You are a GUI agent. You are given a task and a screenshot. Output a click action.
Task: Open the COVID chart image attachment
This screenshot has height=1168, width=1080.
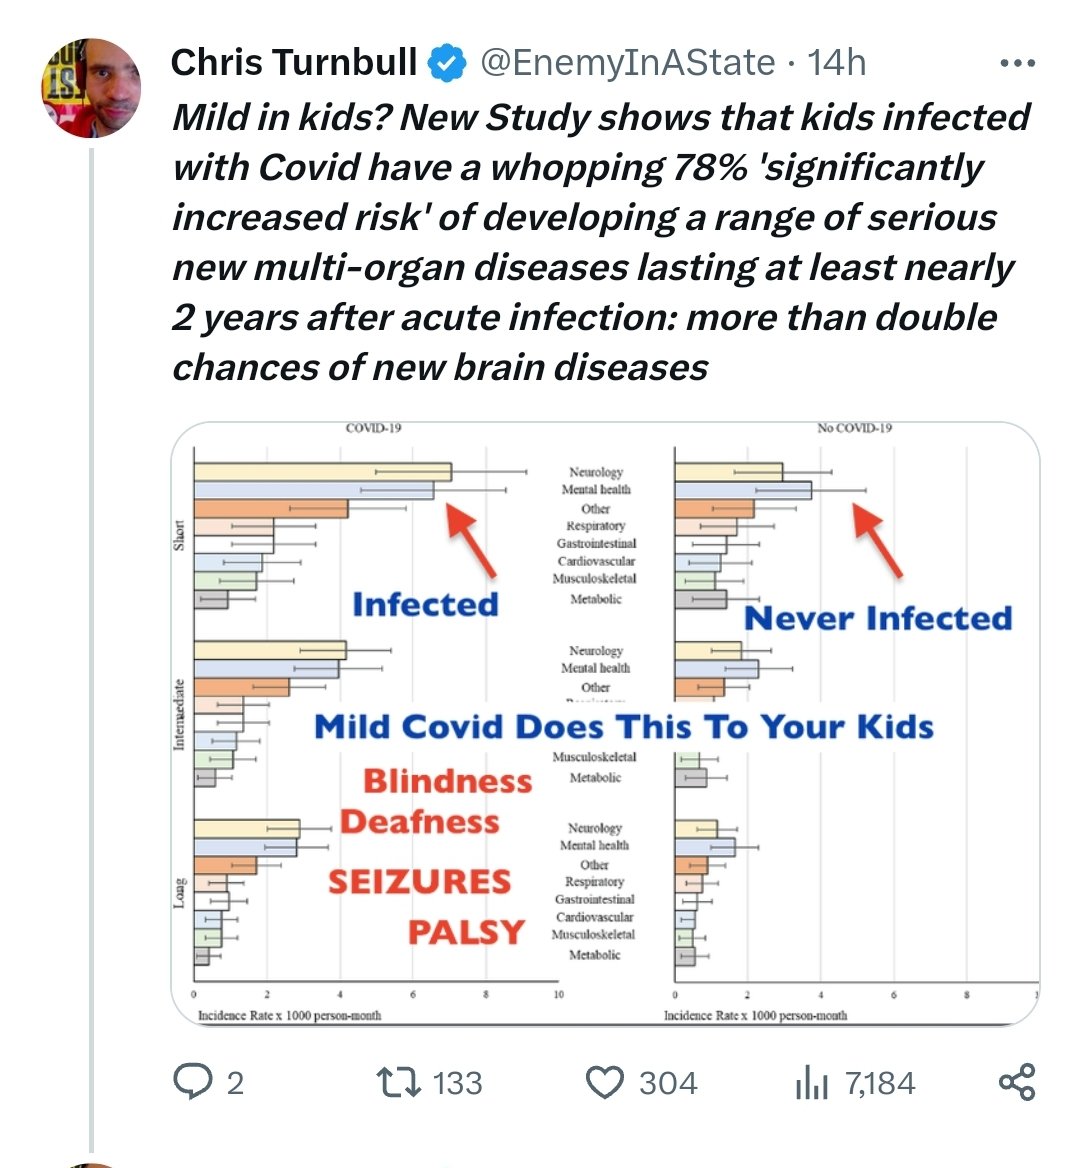(x=605, y=723)
